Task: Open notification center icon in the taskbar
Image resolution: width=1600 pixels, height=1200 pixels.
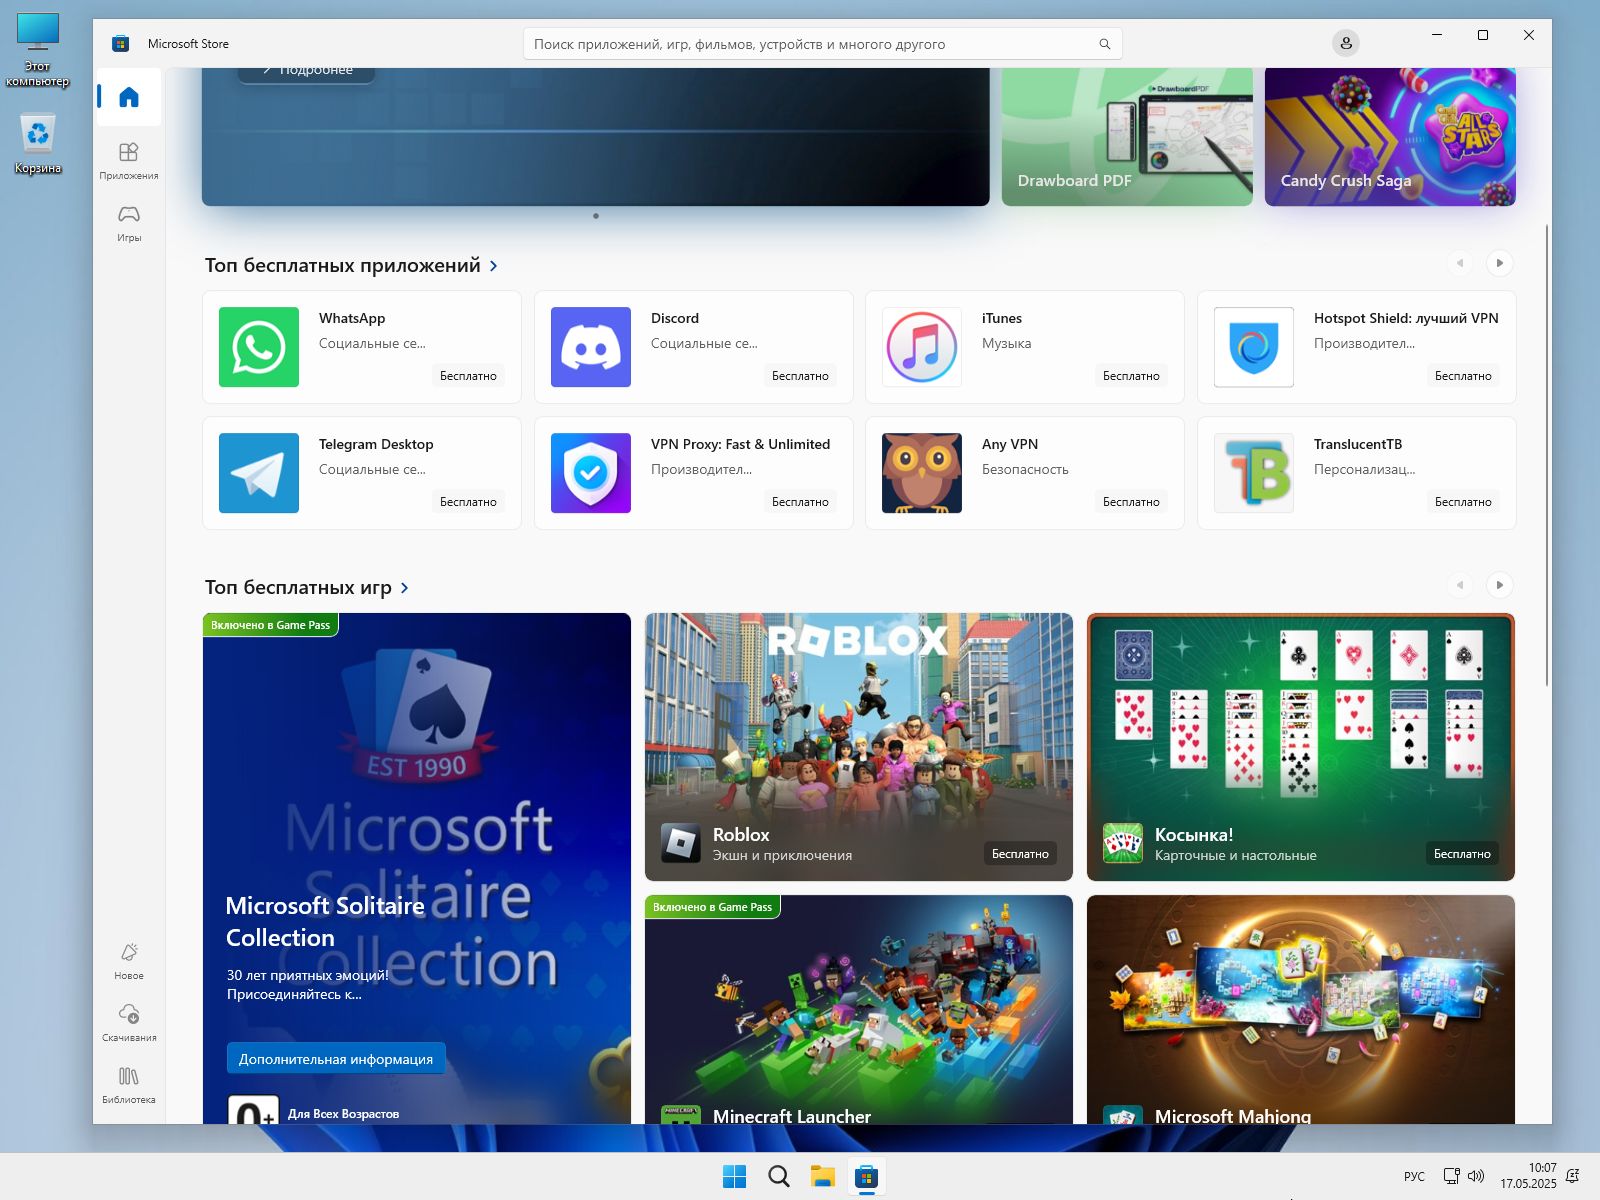Action: point(1573,1176)
